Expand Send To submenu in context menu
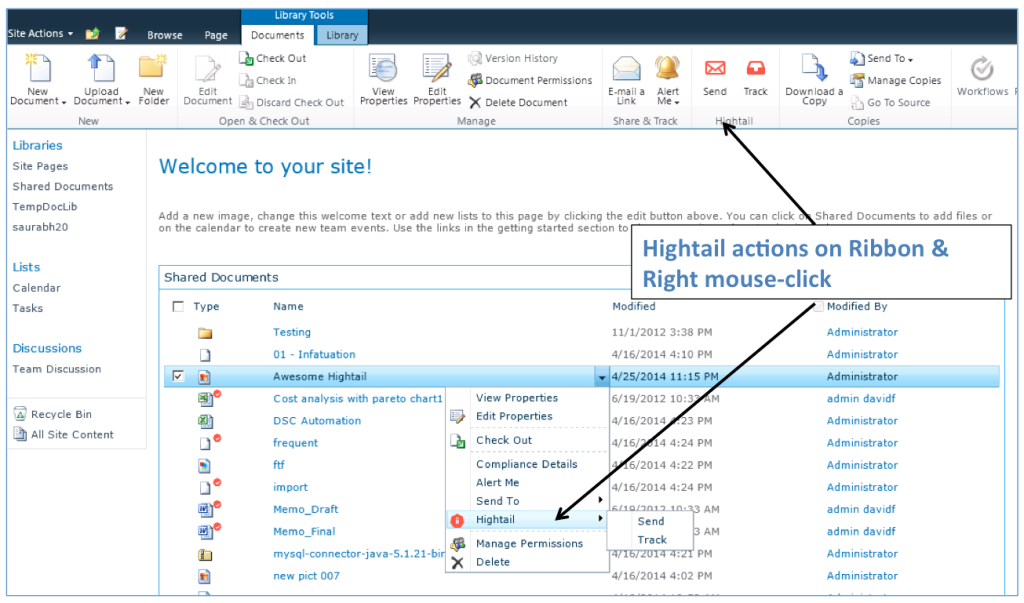Viewport: 1024px width, 603px height. pos(600,500)
